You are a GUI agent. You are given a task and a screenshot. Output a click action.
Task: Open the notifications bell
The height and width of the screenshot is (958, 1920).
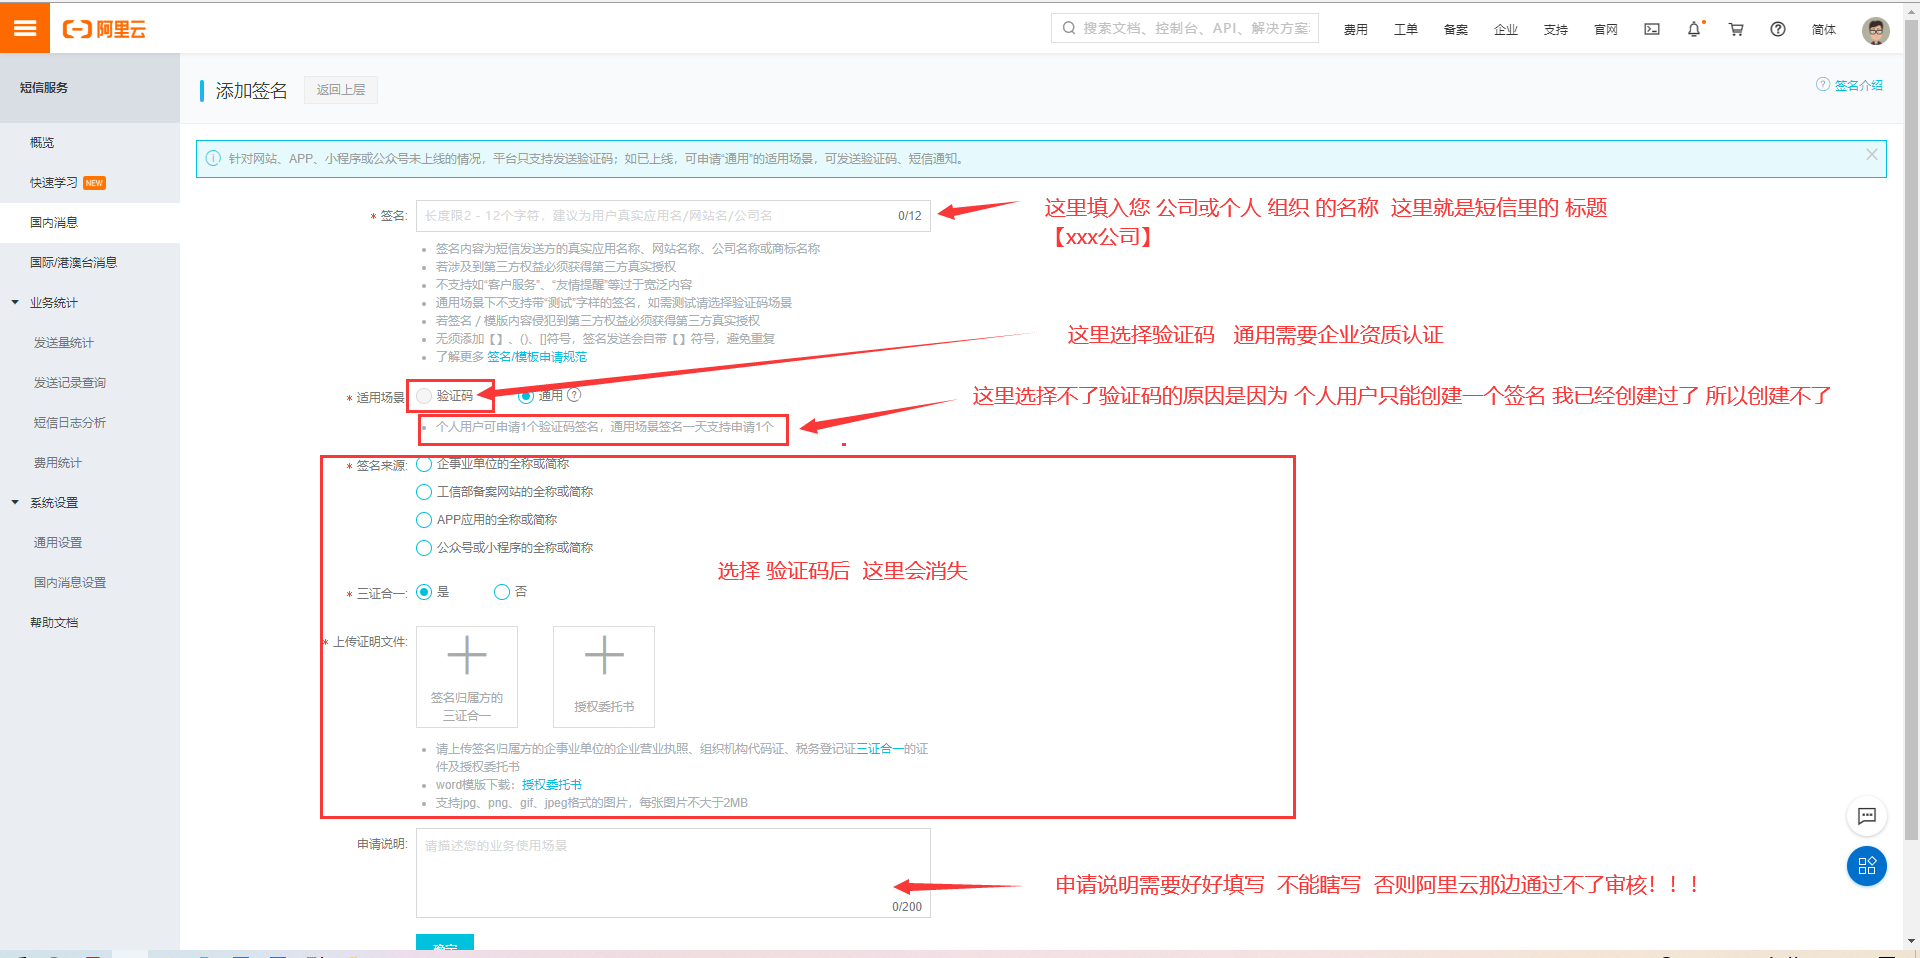coord(1694,29)
